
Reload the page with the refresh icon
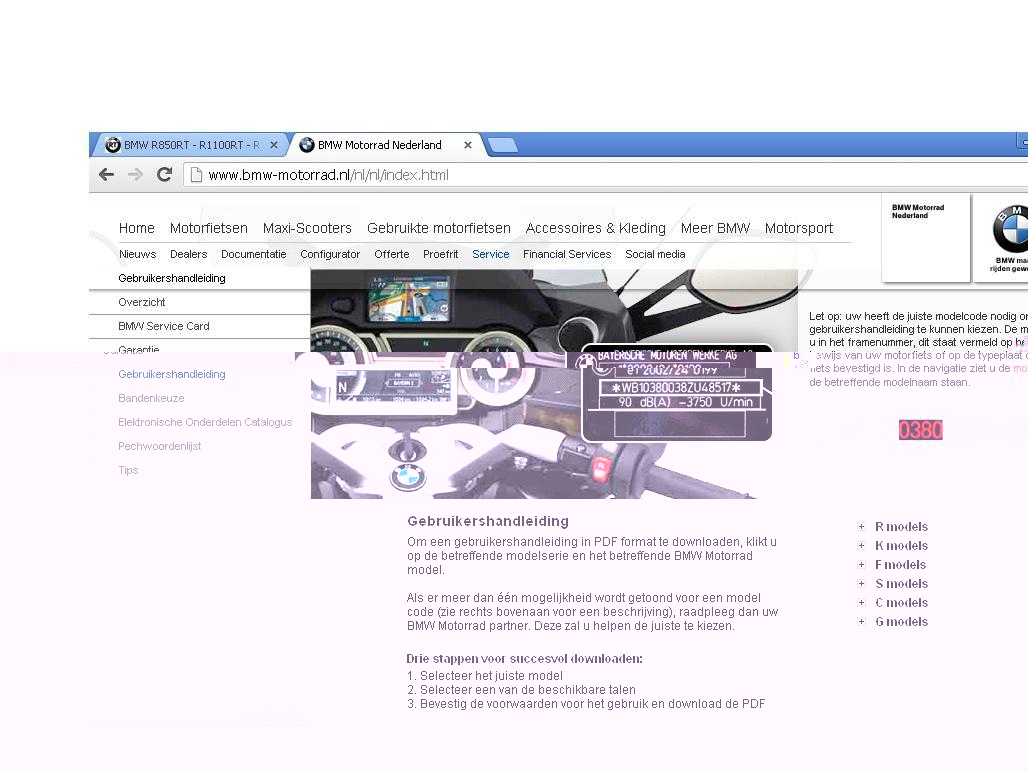pyautogui.click(x=164, y=175)
